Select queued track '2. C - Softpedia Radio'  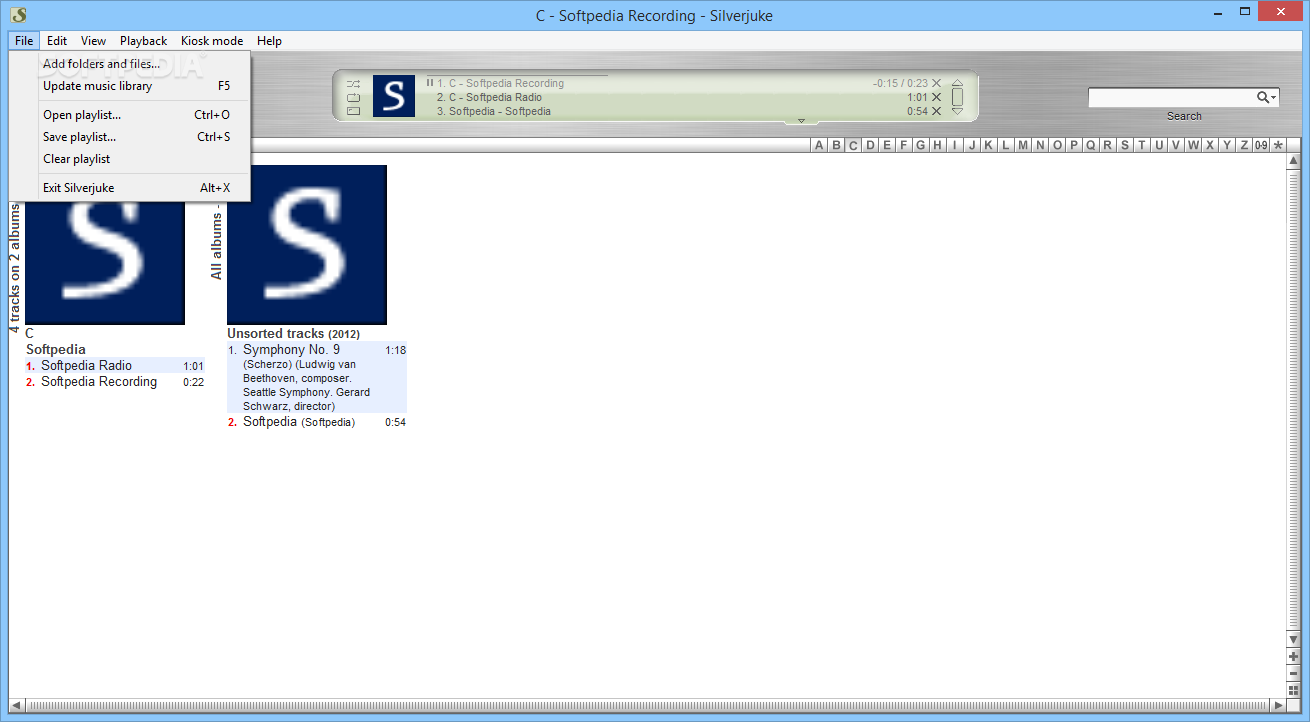coord(489,98)
